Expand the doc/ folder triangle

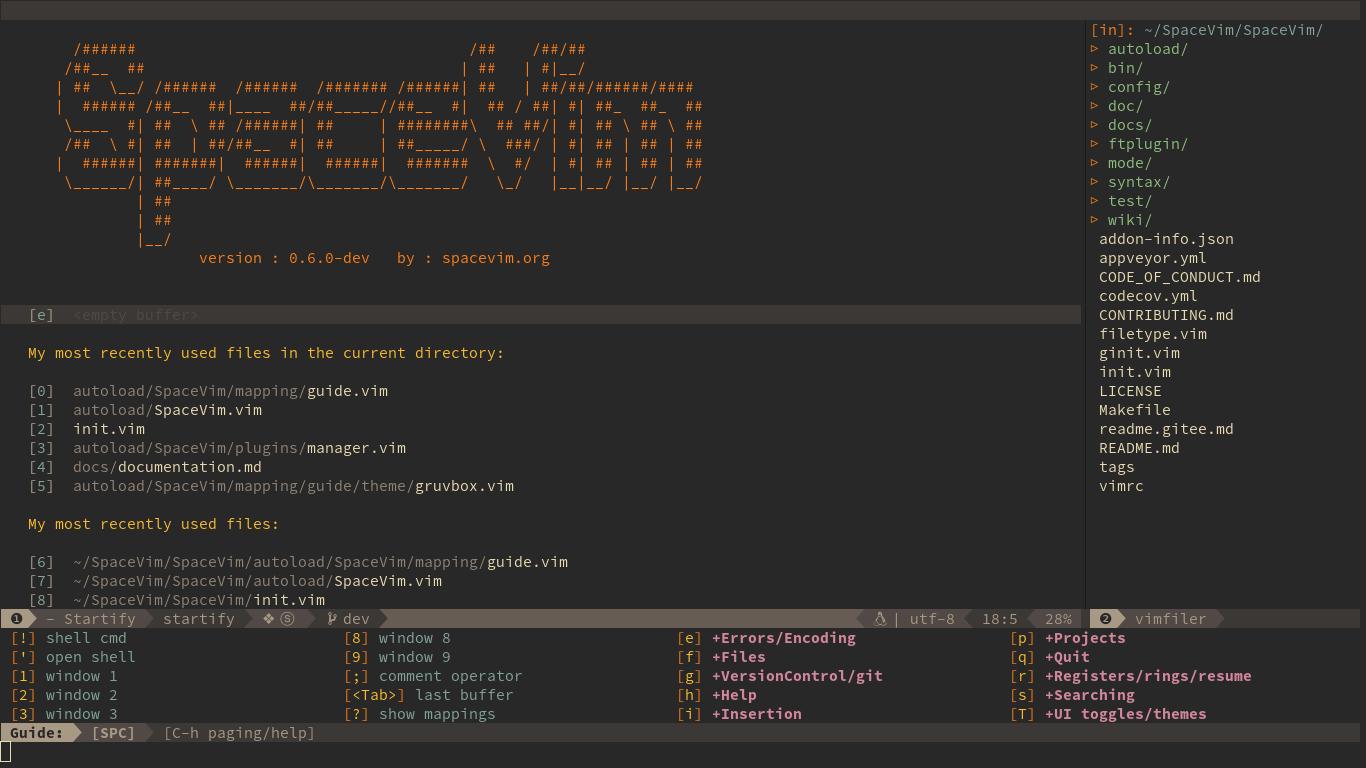click(x=1095, y=106)
